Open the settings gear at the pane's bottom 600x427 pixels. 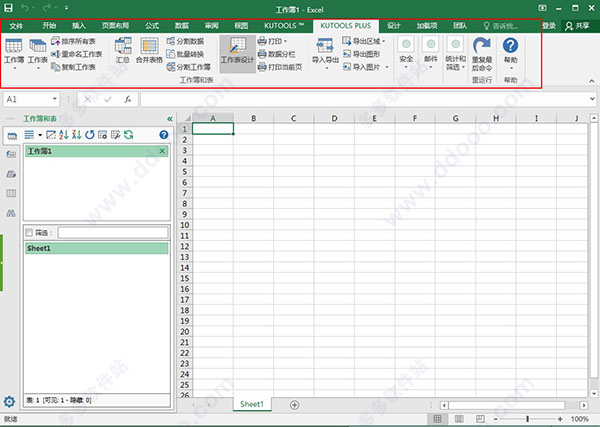click(9, 402)
